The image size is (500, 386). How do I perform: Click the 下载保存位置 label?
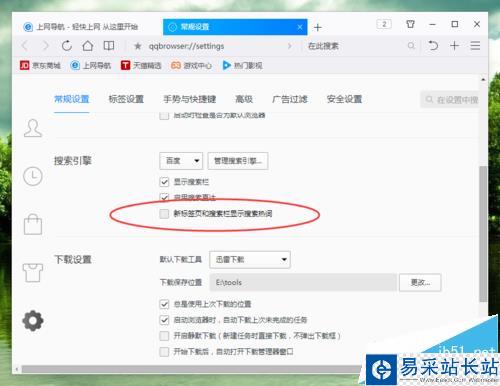click(181, 283)
